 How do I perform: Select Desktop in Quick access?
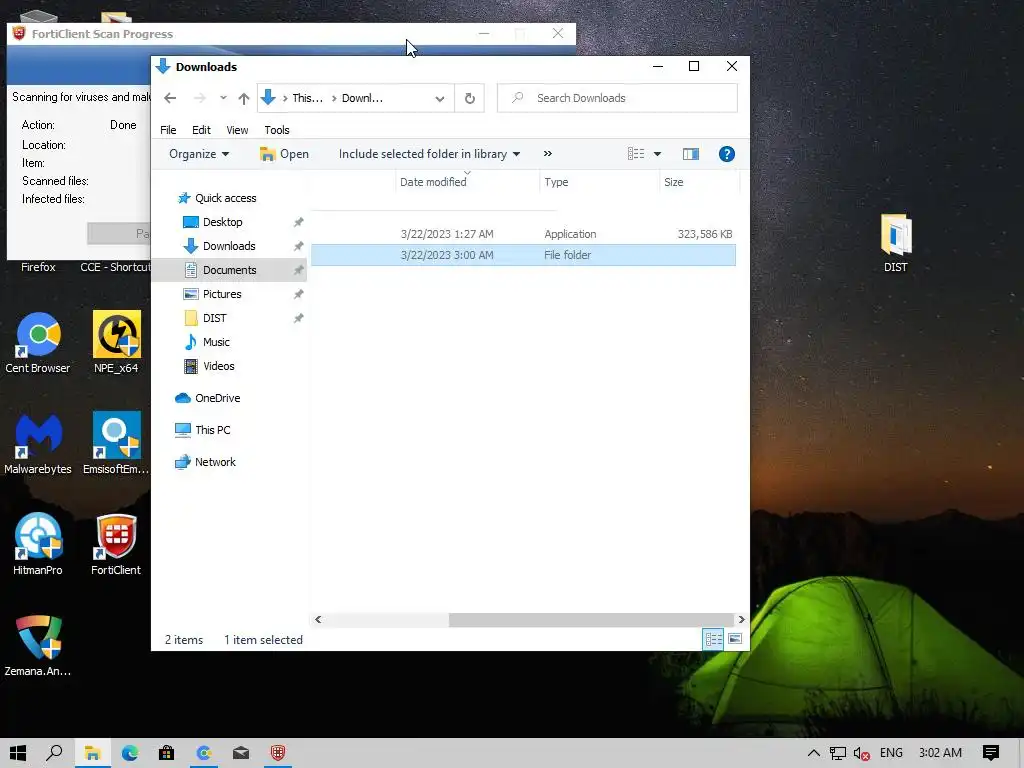pyautogui.click(x=222, y=222)
